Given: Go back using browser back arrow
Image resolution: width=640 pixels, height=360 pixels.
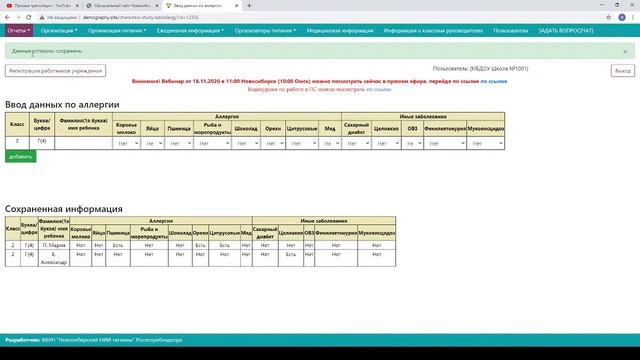Looking at the screenshot, I should (7, 18).
